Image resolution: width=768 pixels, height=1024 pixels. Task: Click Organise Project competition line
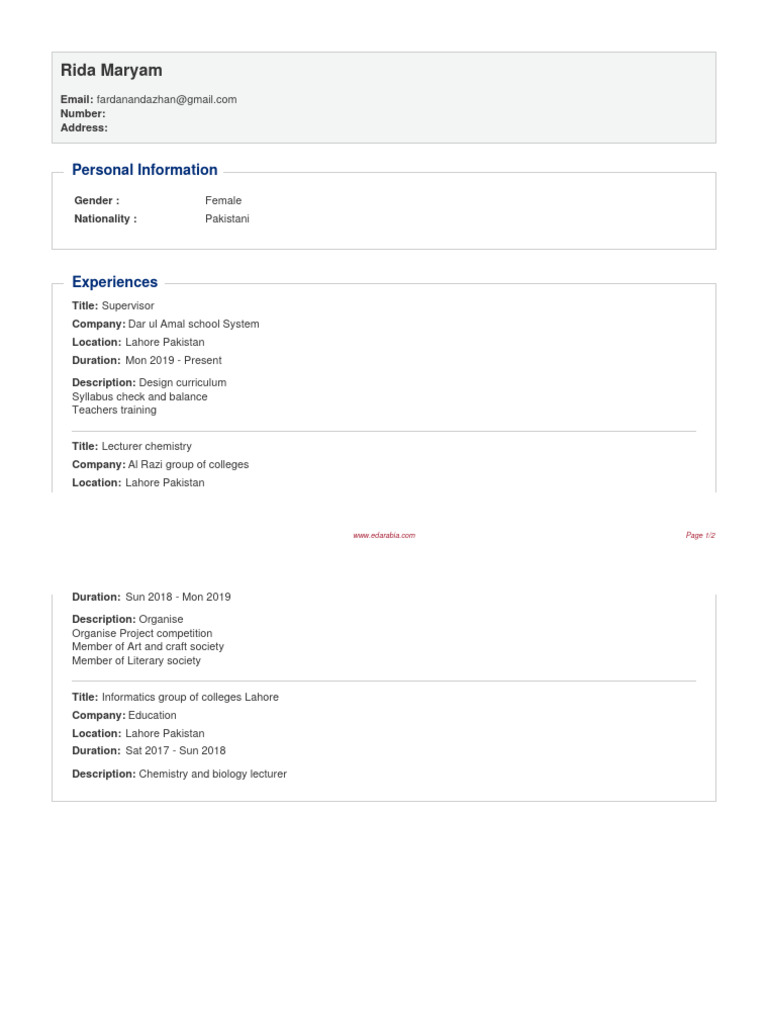tap(142, 633)
